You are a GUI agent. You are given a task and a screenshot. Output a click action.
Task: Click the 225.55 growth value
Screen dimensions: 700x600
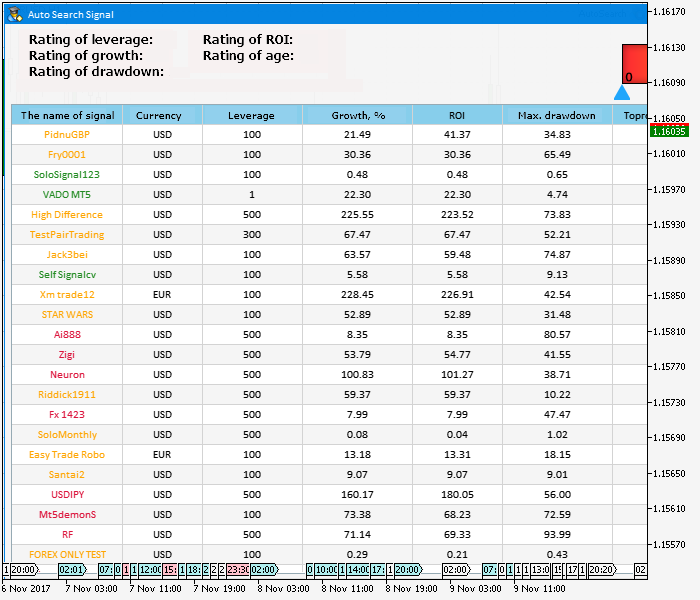pyautogui.click(x=357, y=215)
